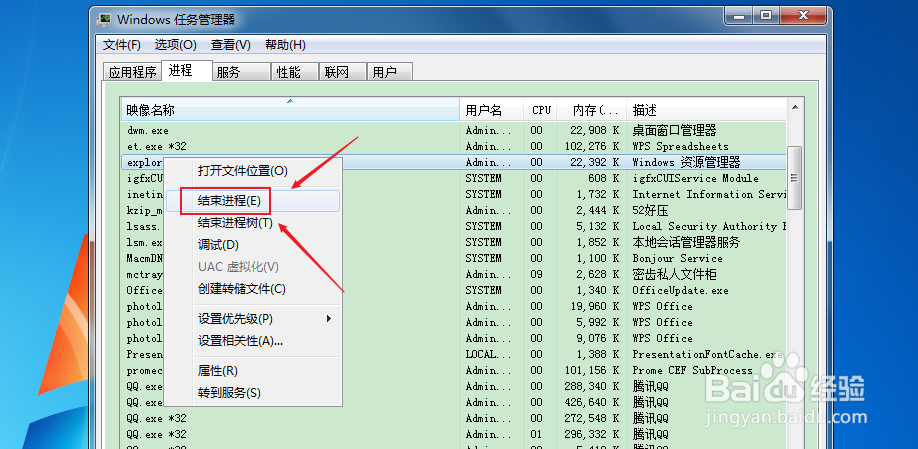
Task: Choose 转到服务(S) in context menu
Action: pyautogui.click(x=253, y=393)
